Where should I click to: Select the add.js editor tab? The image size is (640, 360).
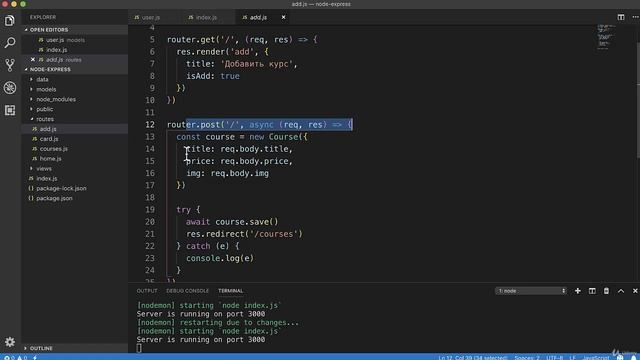click(258, 17)
